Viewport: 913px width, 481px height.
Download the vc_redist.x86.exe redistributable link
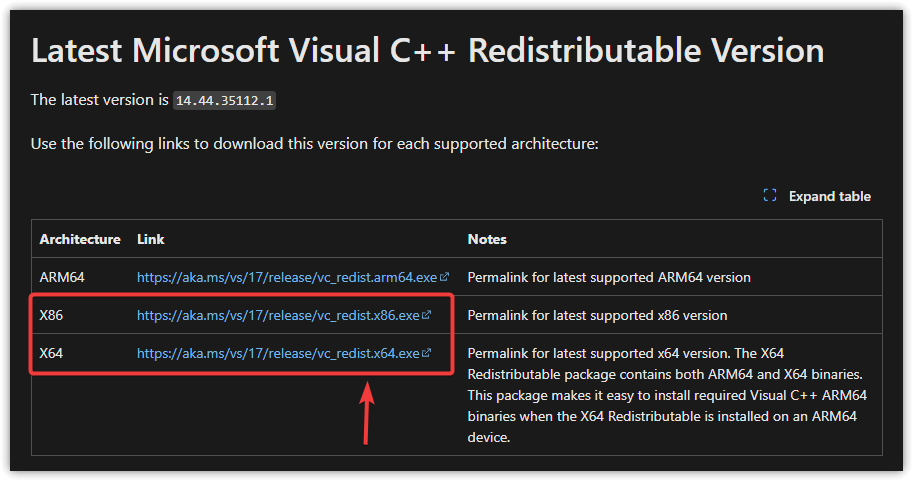tap(278, 315)
